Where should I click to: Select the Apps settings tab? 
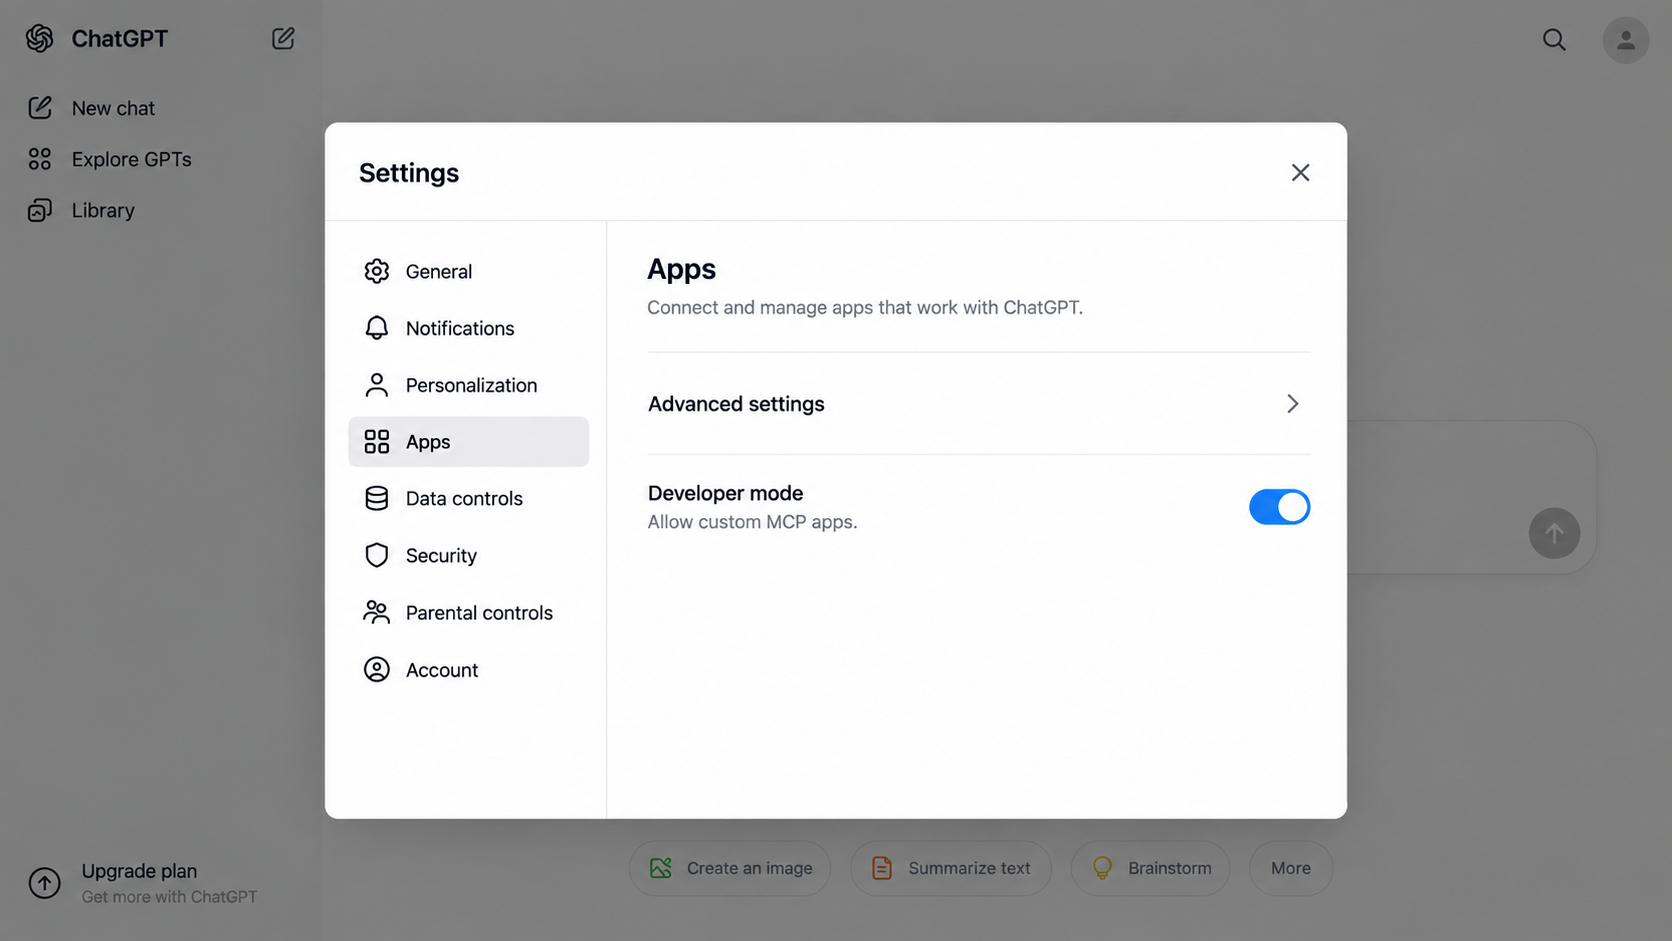(469, 442)
